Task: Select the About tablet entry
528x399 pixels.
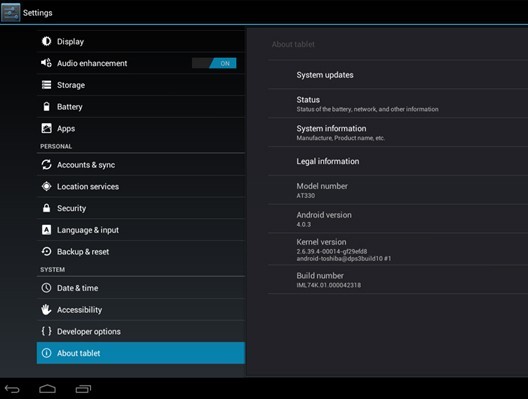Action: click(x=141, y=353)
